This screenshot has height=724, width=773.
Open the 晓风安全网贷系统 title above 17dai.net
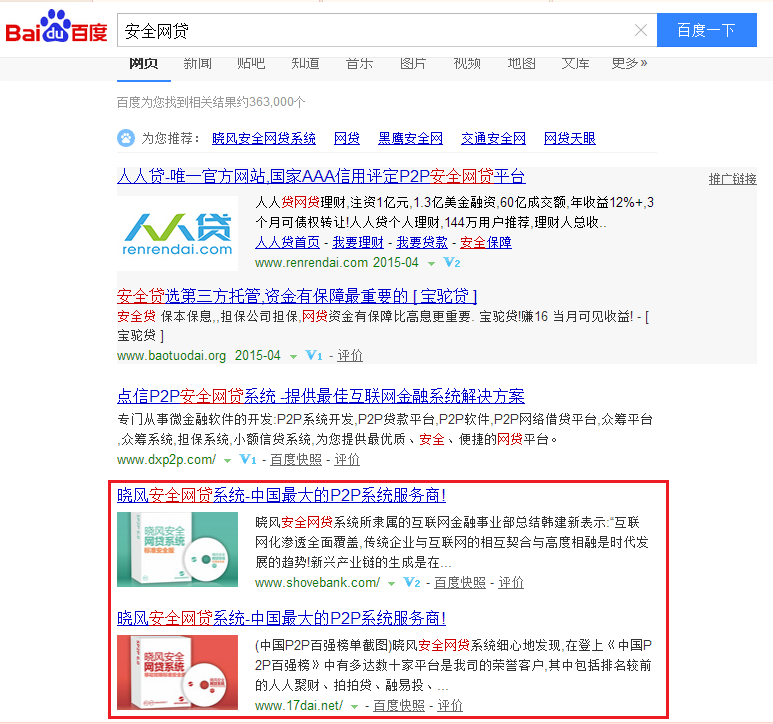click(281, 618)
